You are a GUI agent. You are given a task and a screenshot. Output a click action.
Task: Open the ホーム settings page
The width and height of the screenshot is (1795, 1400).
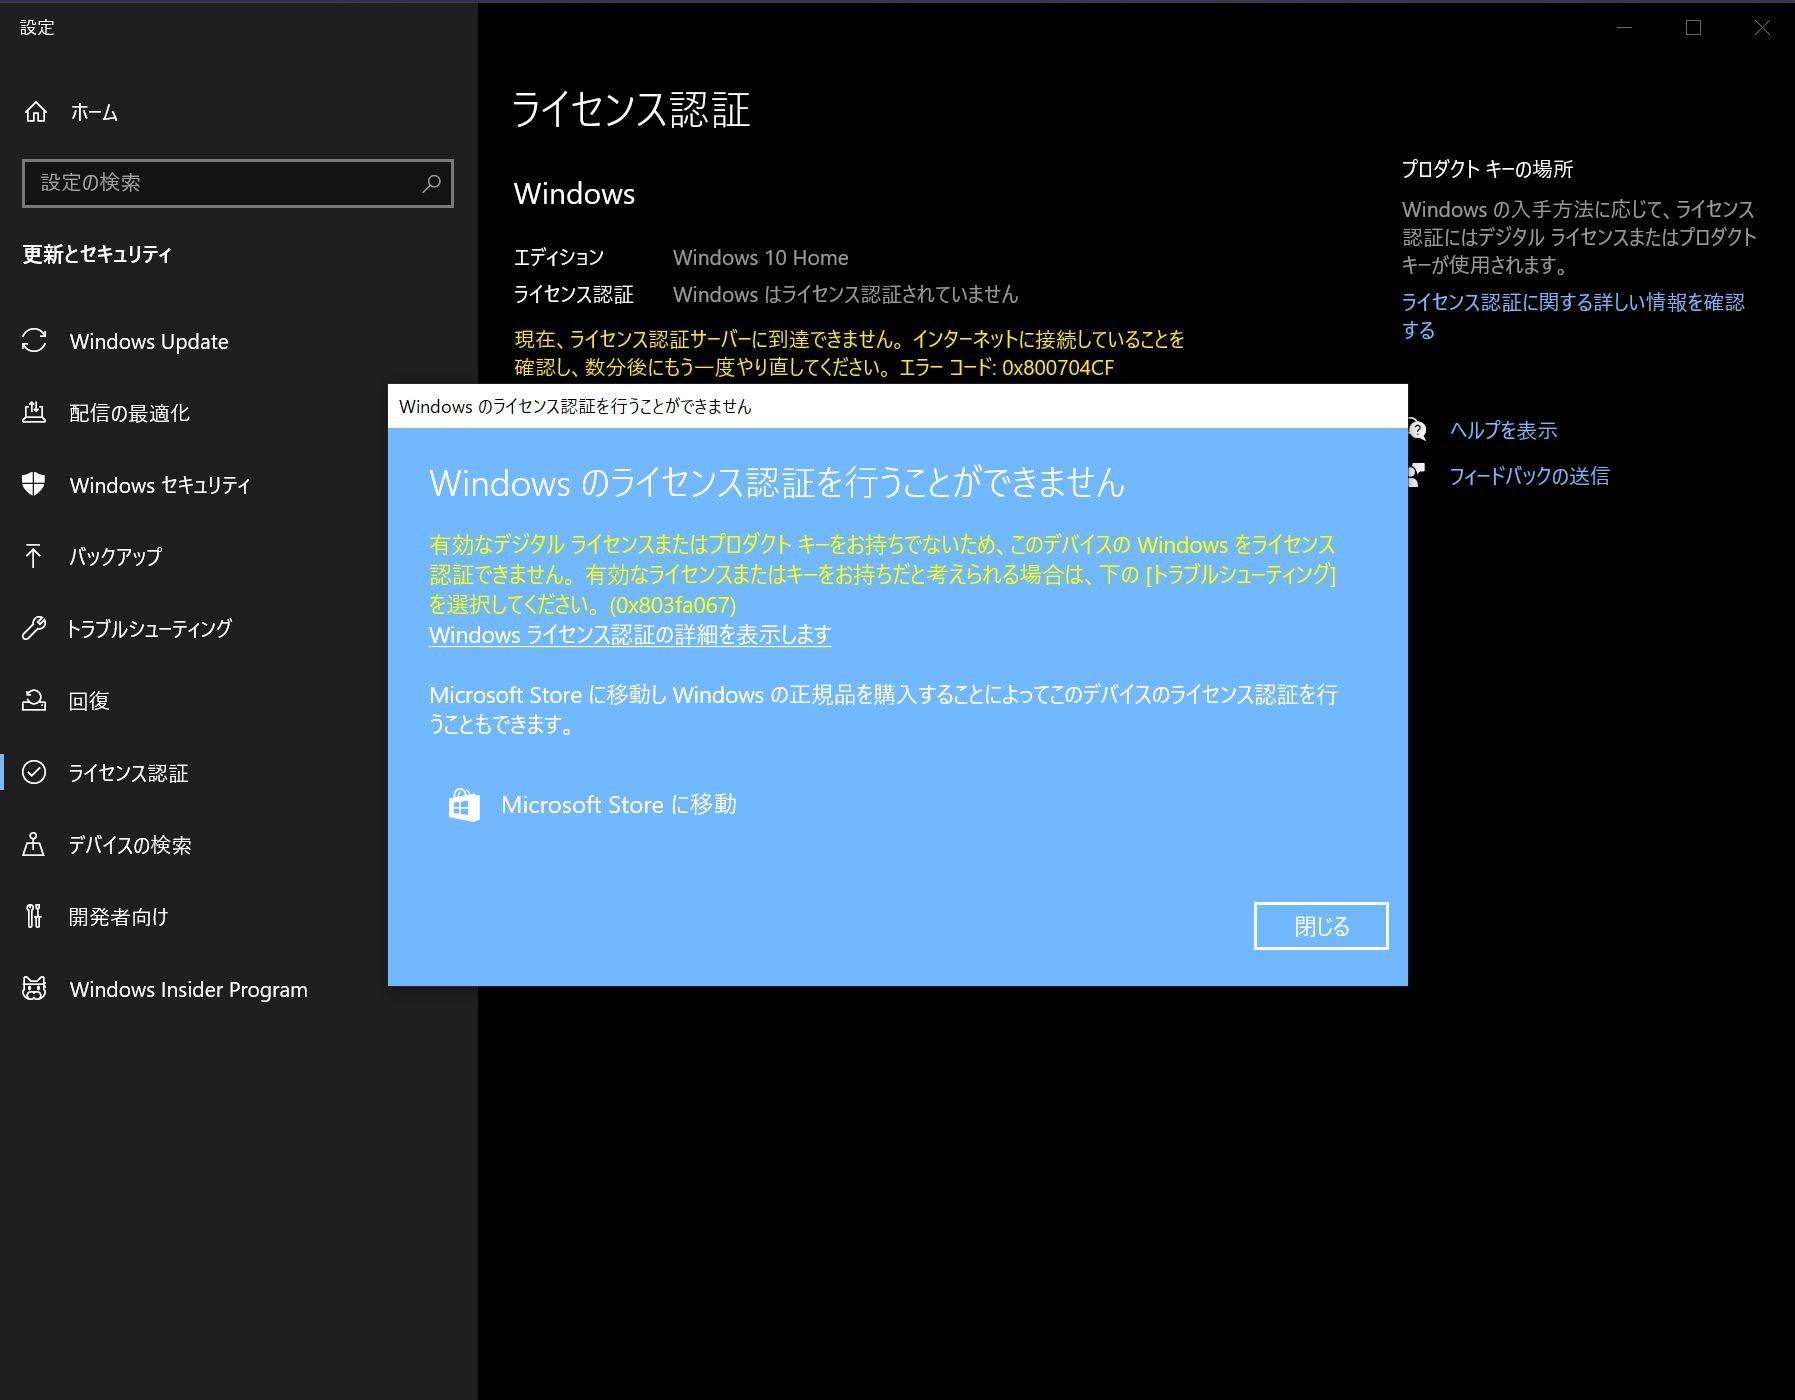[94, 113]
